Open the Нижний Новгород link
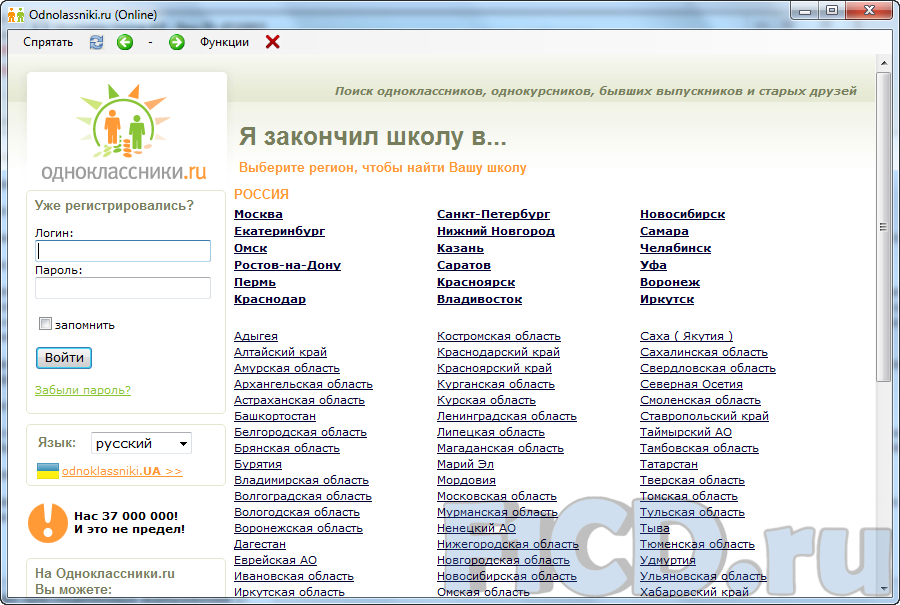900x605 pixels. [496, 231]
